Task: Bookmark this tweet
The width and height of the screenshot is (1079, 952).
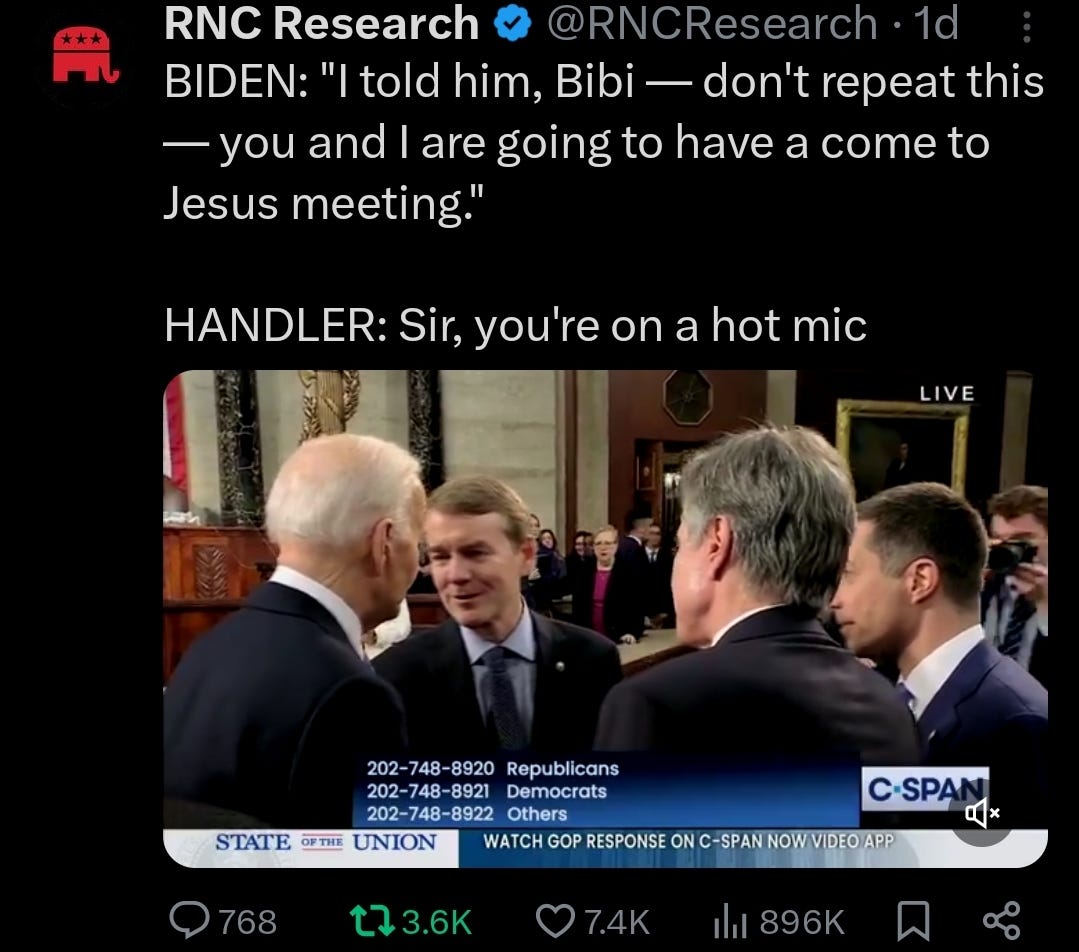Action: coord(913,921)
